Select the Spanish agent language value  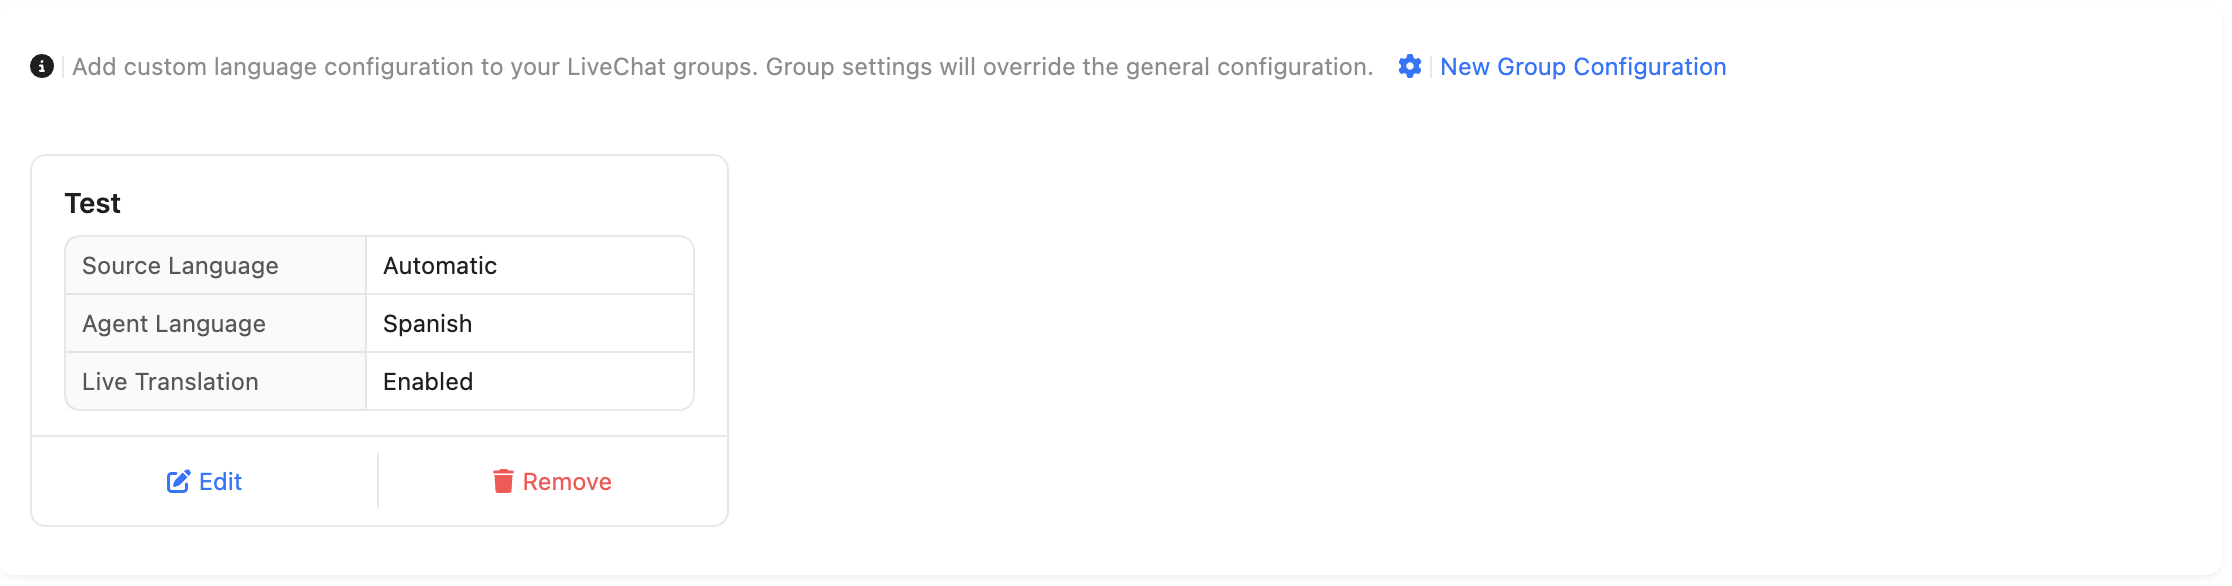click(x=427, y=324)
